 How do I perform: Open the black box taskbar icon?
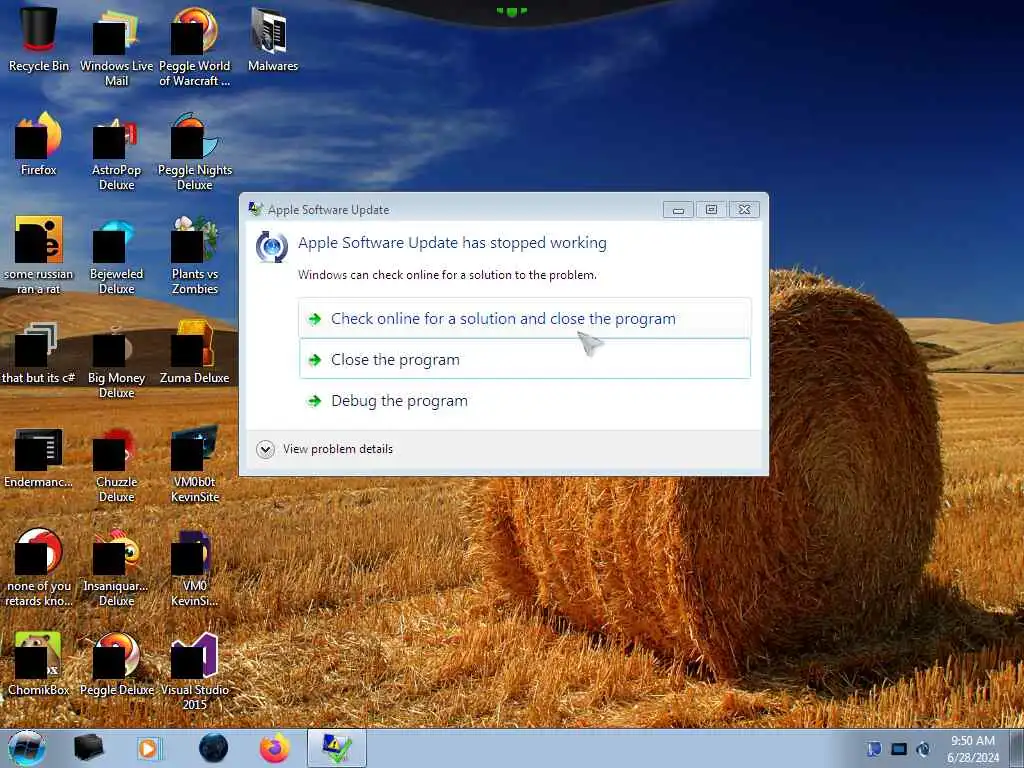(88, 748)
